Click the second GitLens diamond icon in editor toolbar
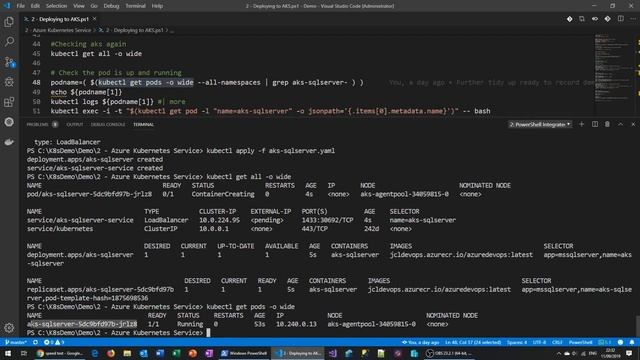Image resolution: width=640 pixels, height=360 pixels. (x=607, y=19)
